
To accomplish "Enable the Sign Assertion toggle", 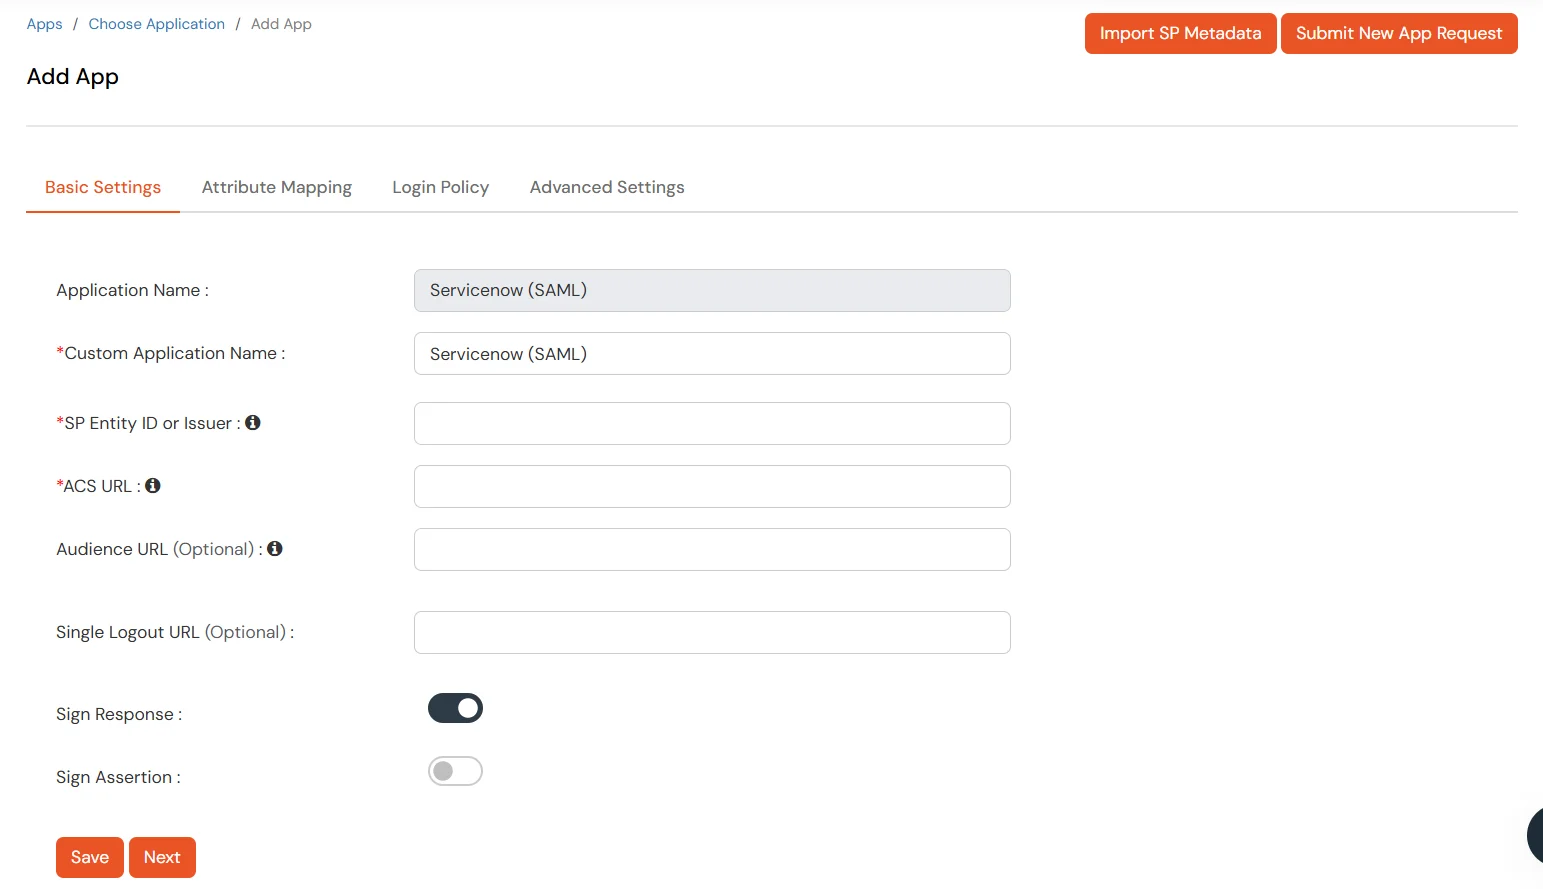I will click(455, 770).
